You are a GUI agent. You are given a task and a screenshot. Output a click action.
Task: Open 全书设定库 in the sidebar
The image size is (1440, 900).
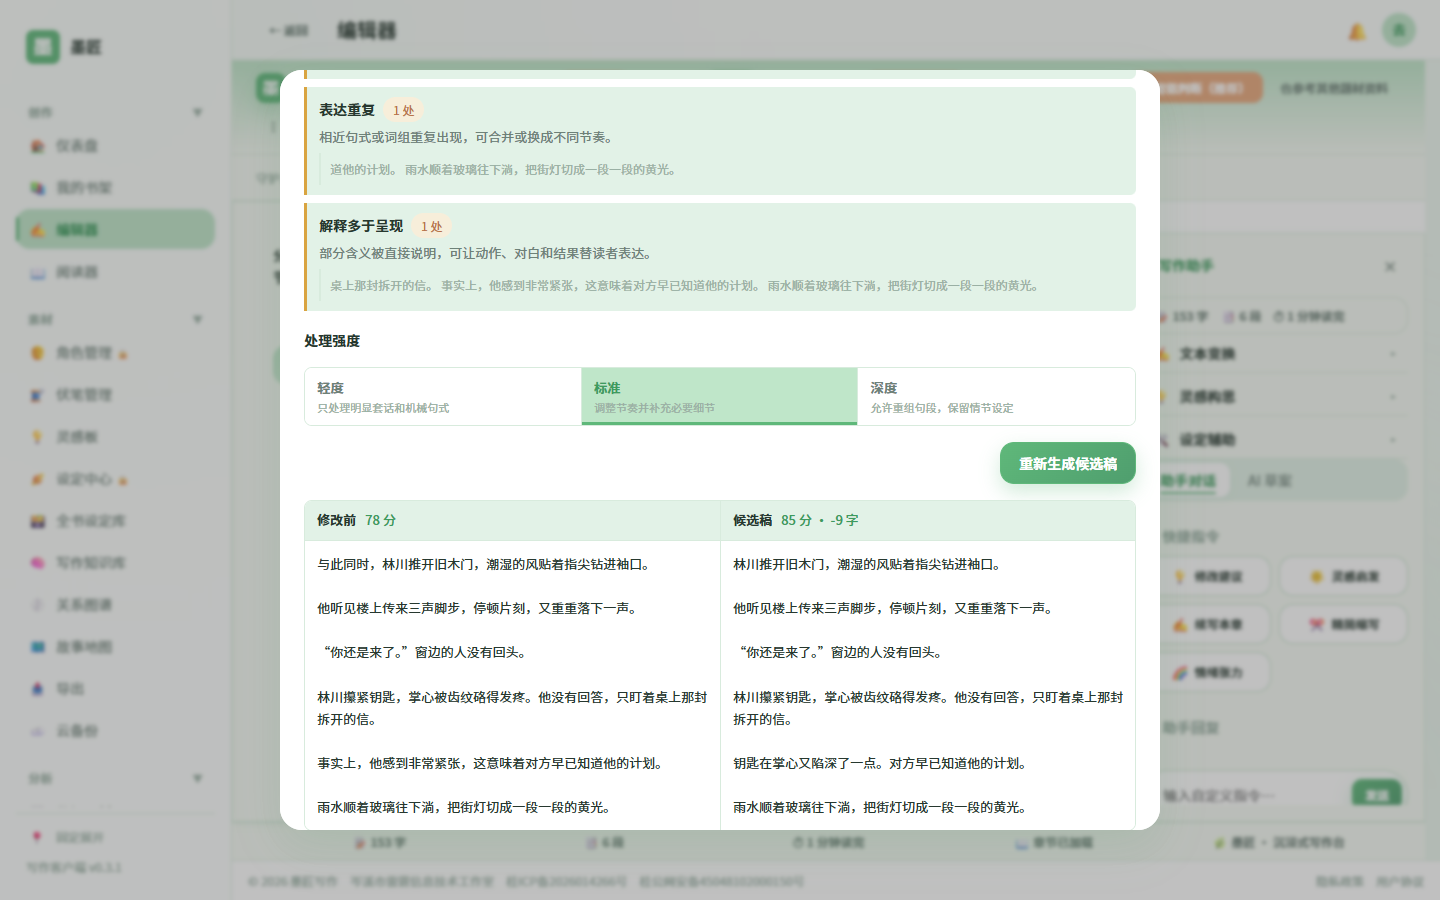click(115, 521)
